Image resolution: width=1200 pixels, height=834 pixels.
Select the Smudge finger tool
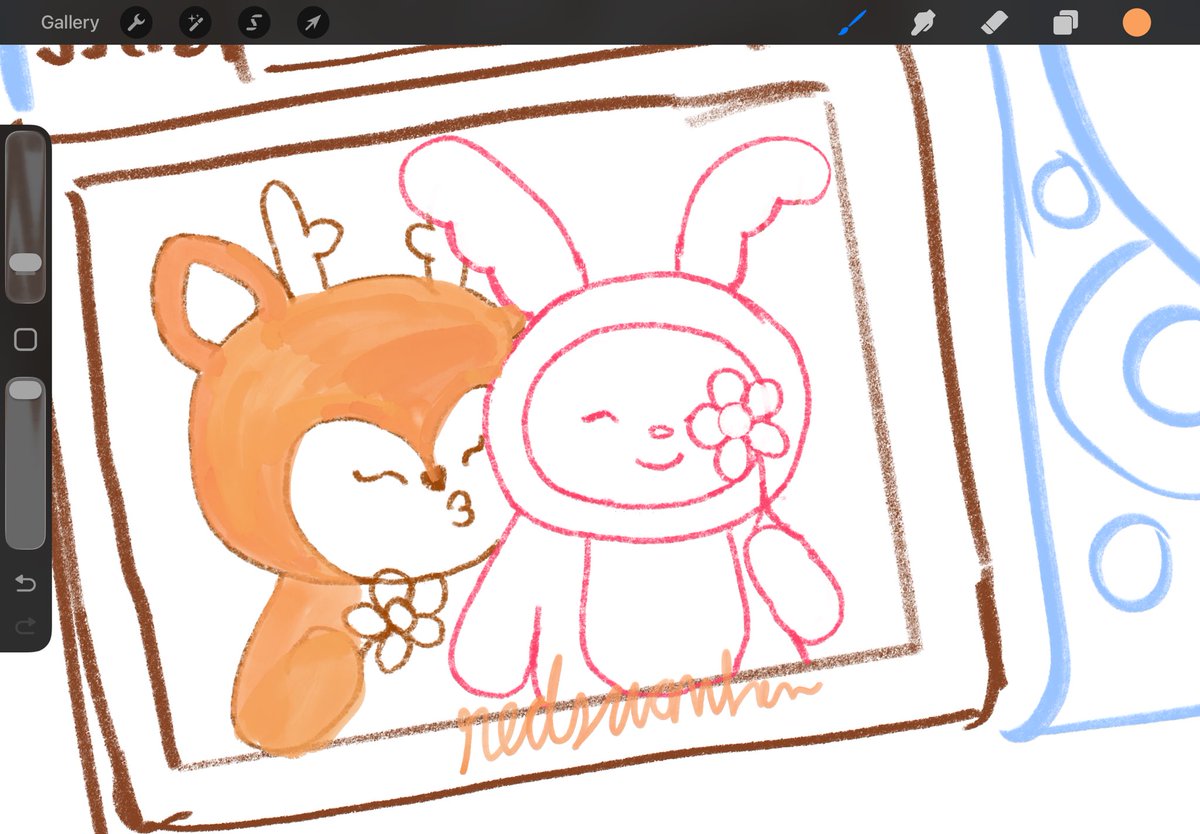[x=923, y=22]
